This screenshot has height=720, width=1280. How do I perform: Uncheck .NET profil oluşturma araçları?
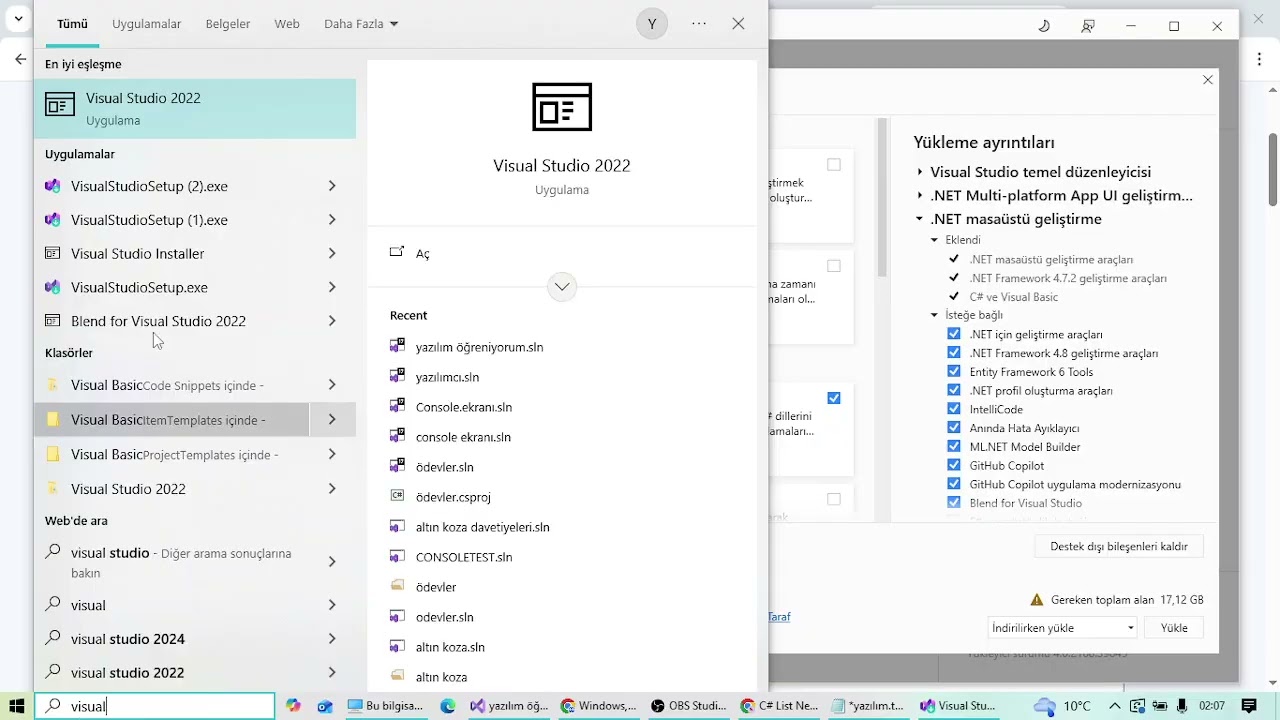click(953, 391)
